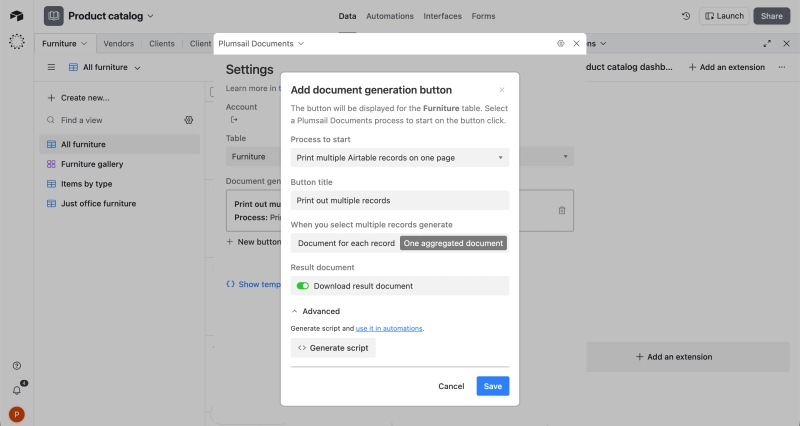Switch to the Data tab
This screenshot has height=426, width=800.
(x=347, y=16)
